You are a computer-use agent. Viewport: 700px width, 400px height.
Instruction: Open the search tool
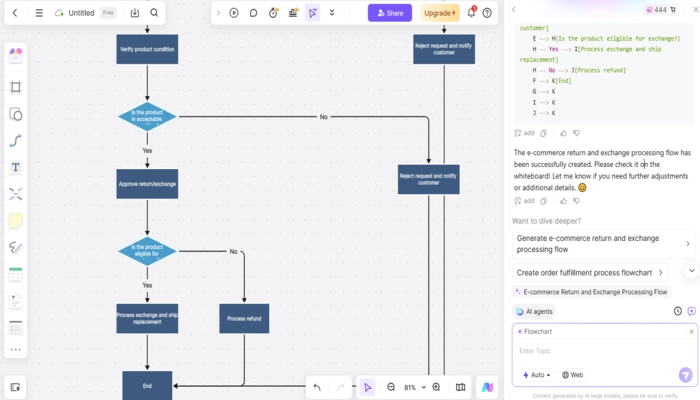[154, 13]
